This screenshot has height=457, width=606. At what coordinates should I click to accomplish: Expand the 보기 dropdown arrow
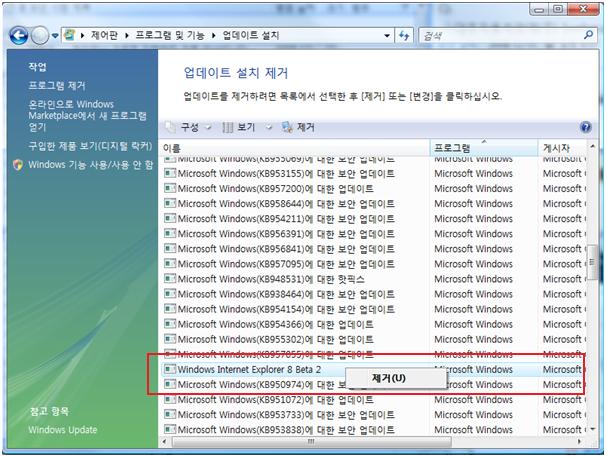pyautogui.click(x=269, y=127)
